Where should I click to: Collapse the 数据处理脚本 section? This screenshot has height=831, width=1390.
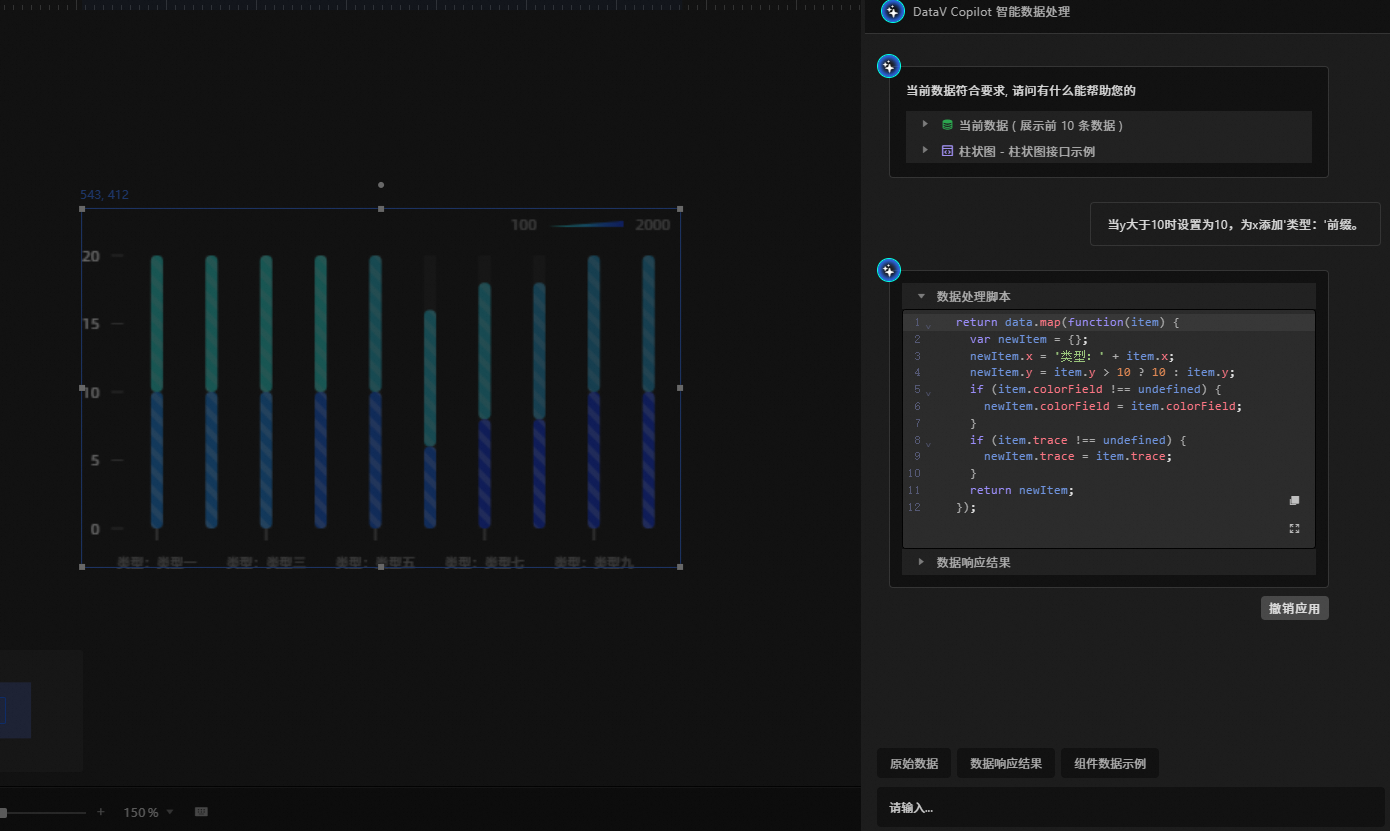921,296
